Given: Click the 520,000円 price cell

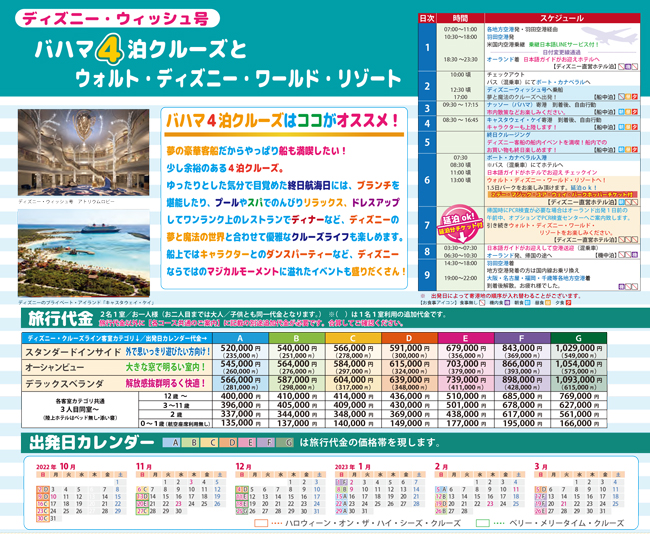Looking at the screenshot, I should [240, 351].
